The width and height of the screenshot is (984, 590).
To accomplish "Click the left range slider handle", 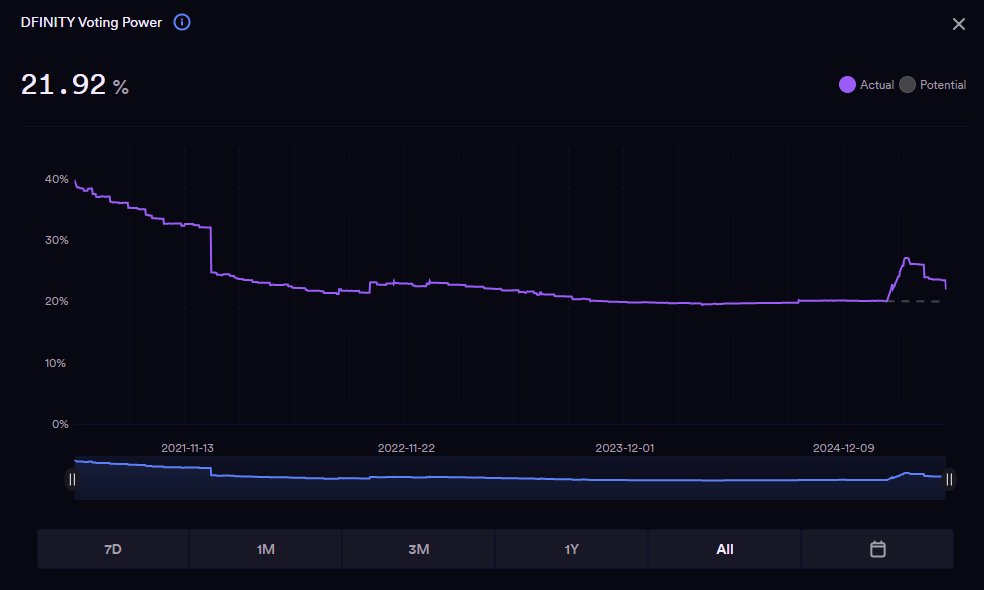I will (x=72, y=480).
